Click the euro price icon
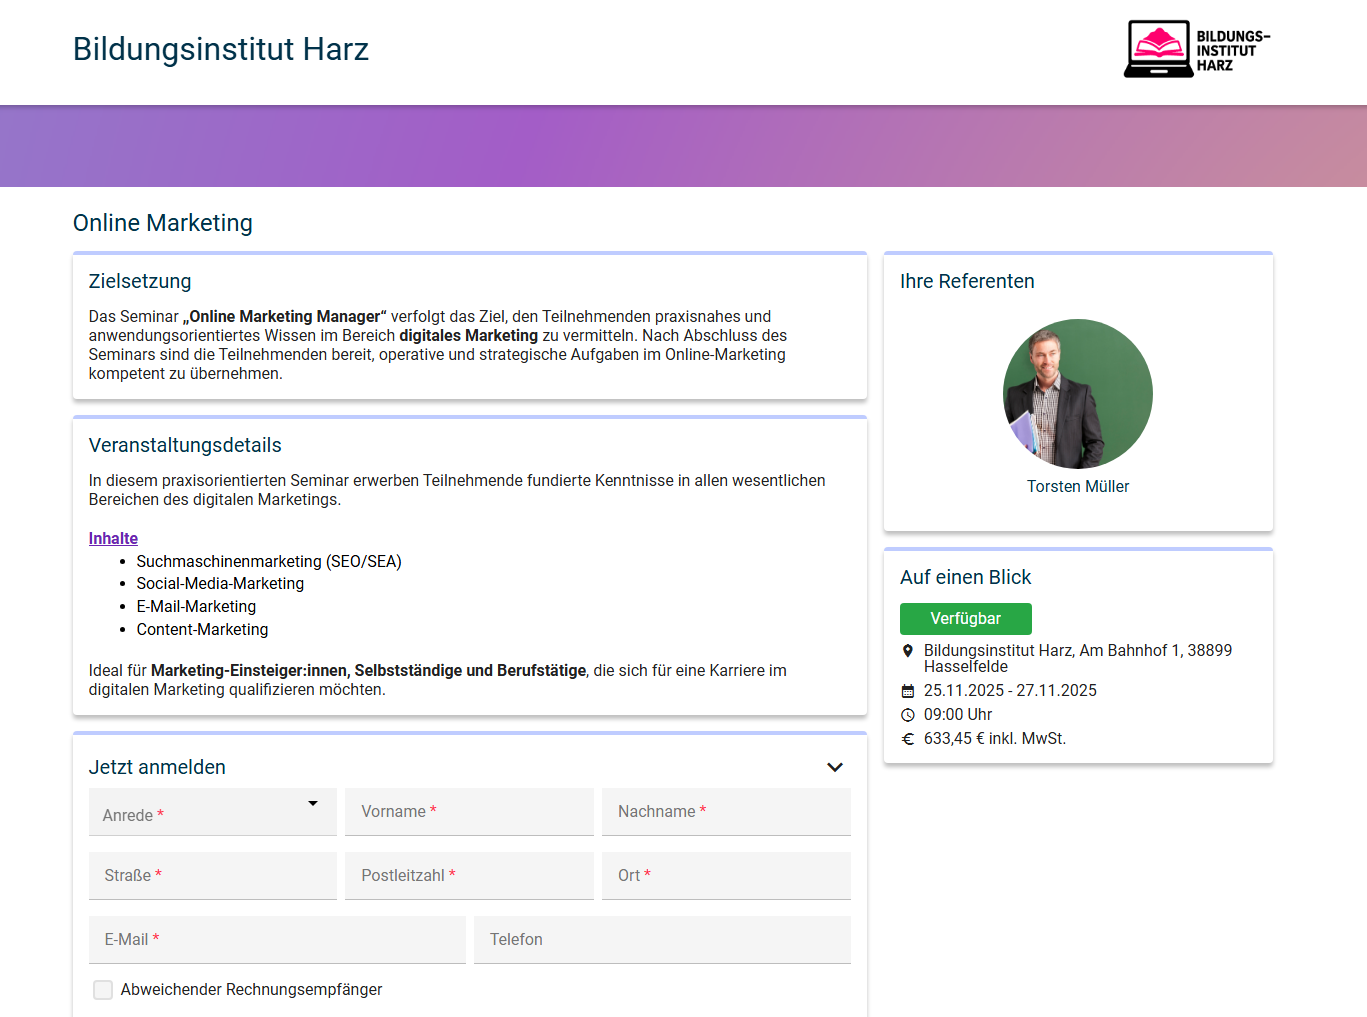The image size is (1367, 1017). pos(908,739)
